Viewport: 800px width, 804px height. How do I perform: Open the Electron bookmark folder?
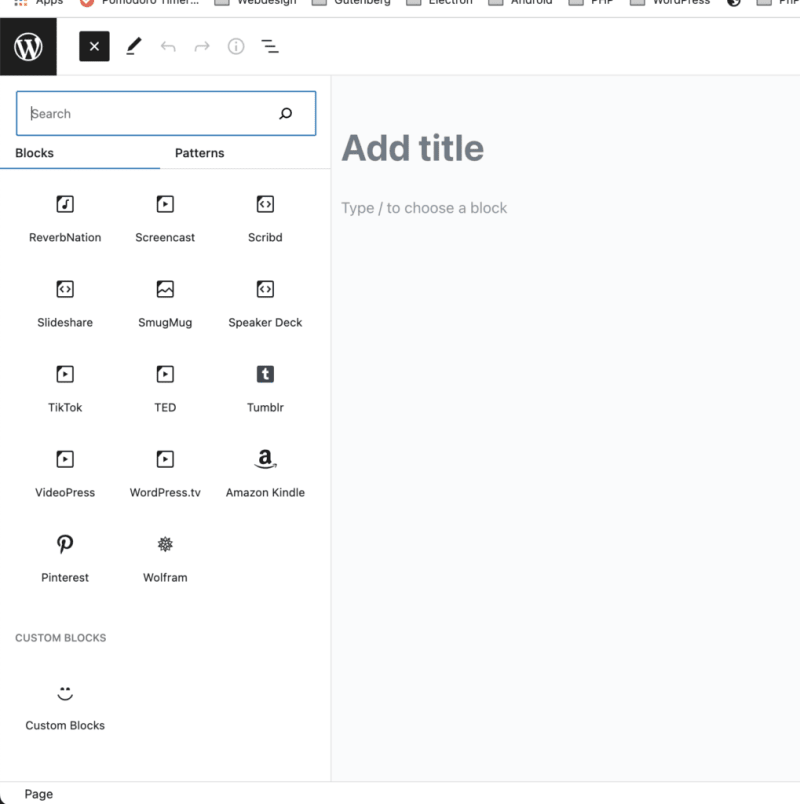click(438, 3)
